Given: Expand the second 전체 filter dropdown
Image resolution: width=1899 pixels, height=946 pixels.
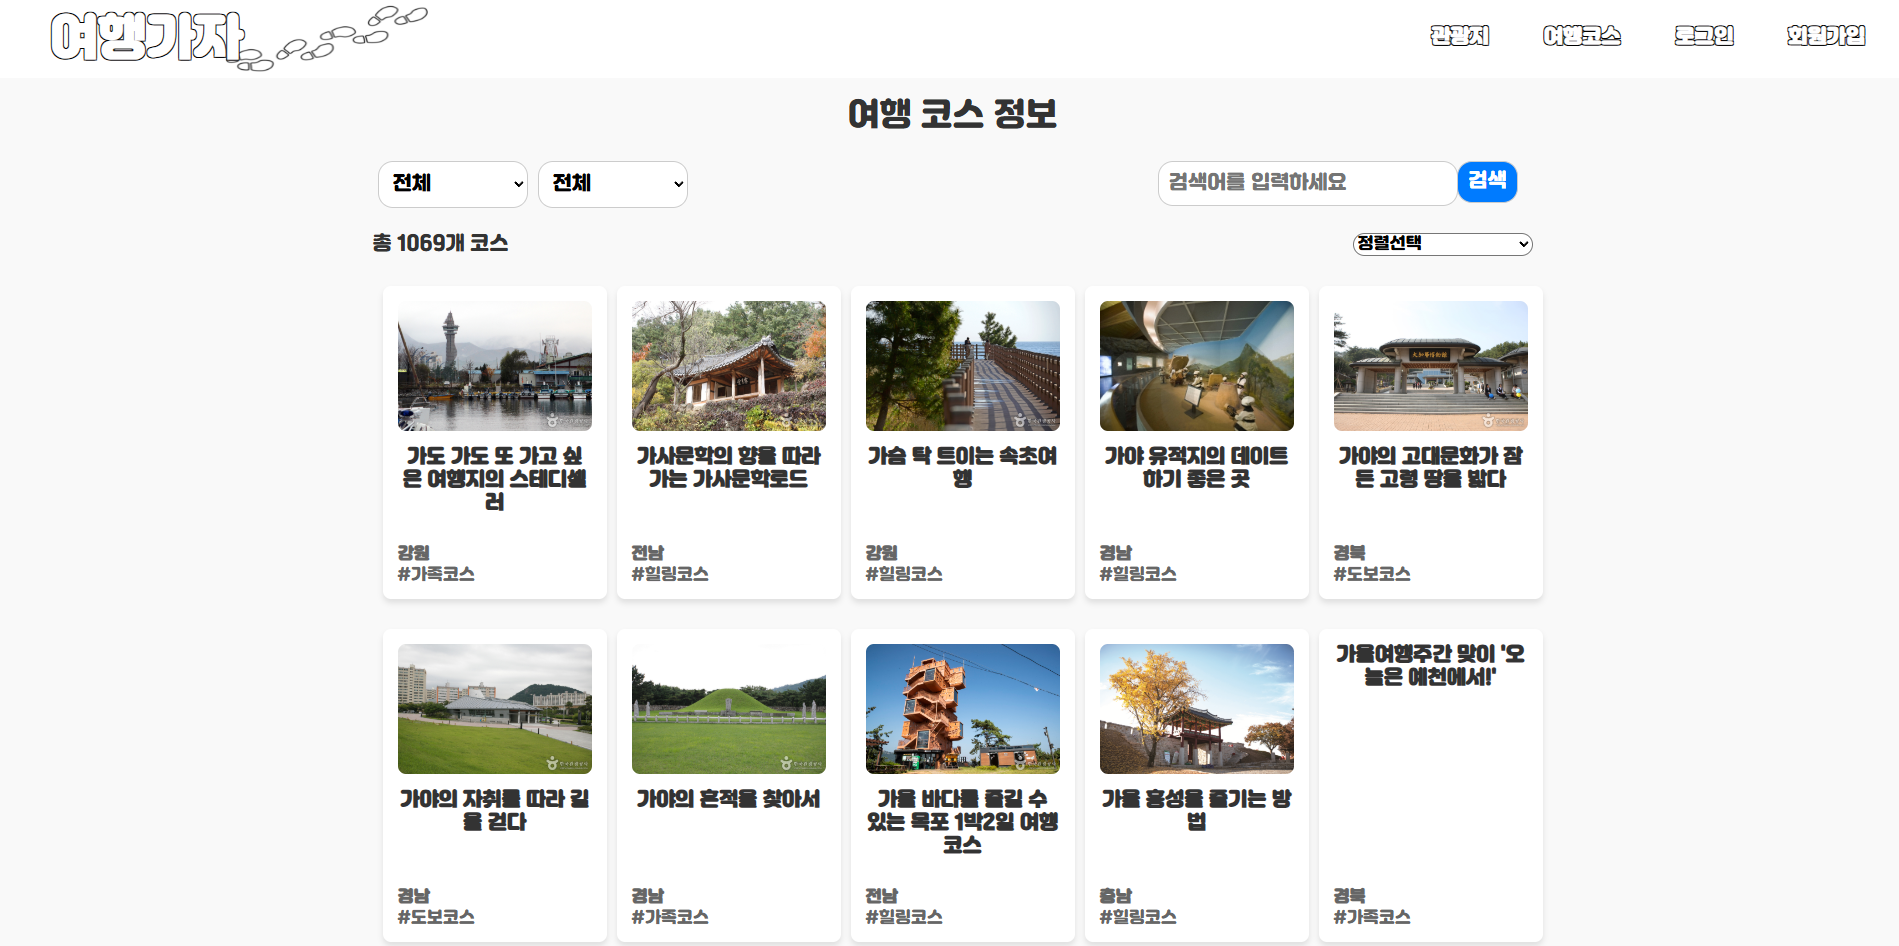Looking at the screenshot, I should coord(613,184).
